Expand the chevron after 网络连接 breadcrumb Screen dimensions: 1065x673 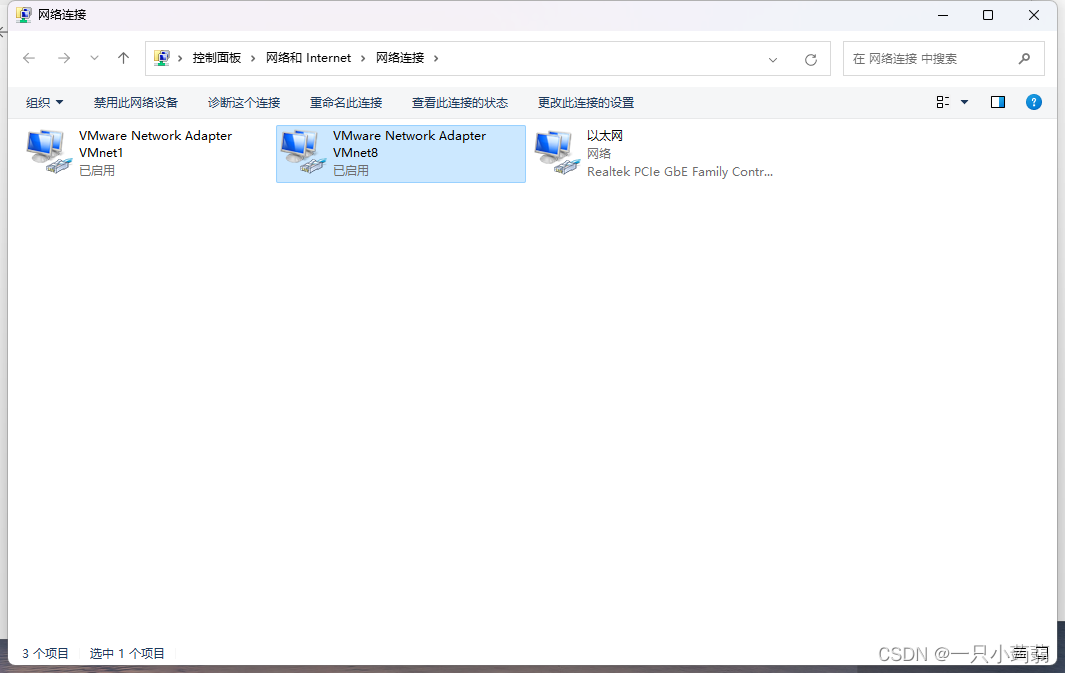(x=436, y=58)
